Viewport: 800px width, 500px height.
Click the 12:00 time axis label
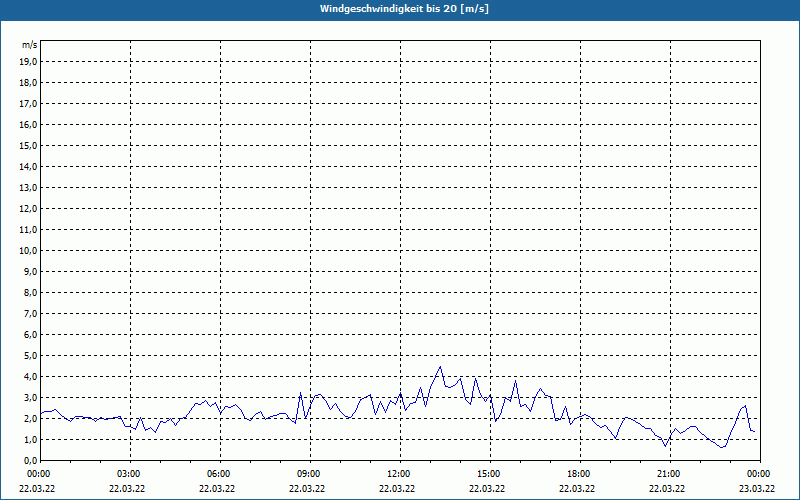(x=400, y=474)
